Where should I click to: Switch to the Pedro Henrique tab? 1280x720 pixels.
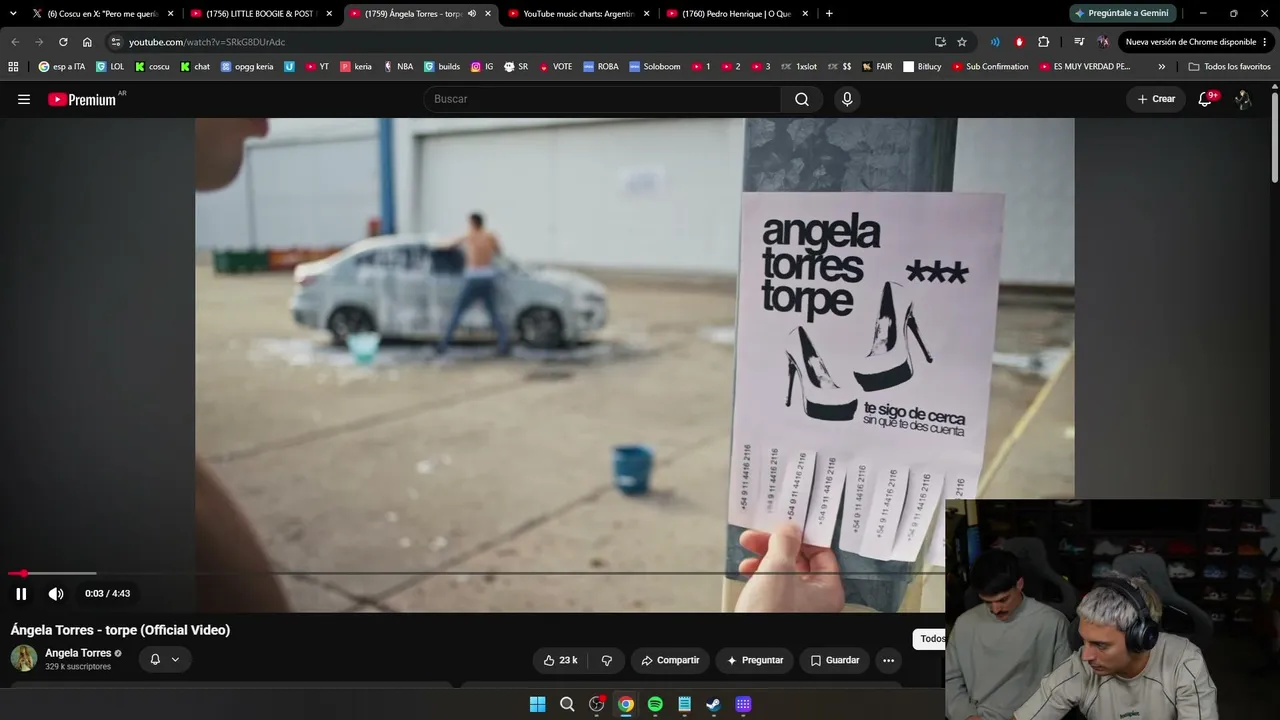click(738, 13)
